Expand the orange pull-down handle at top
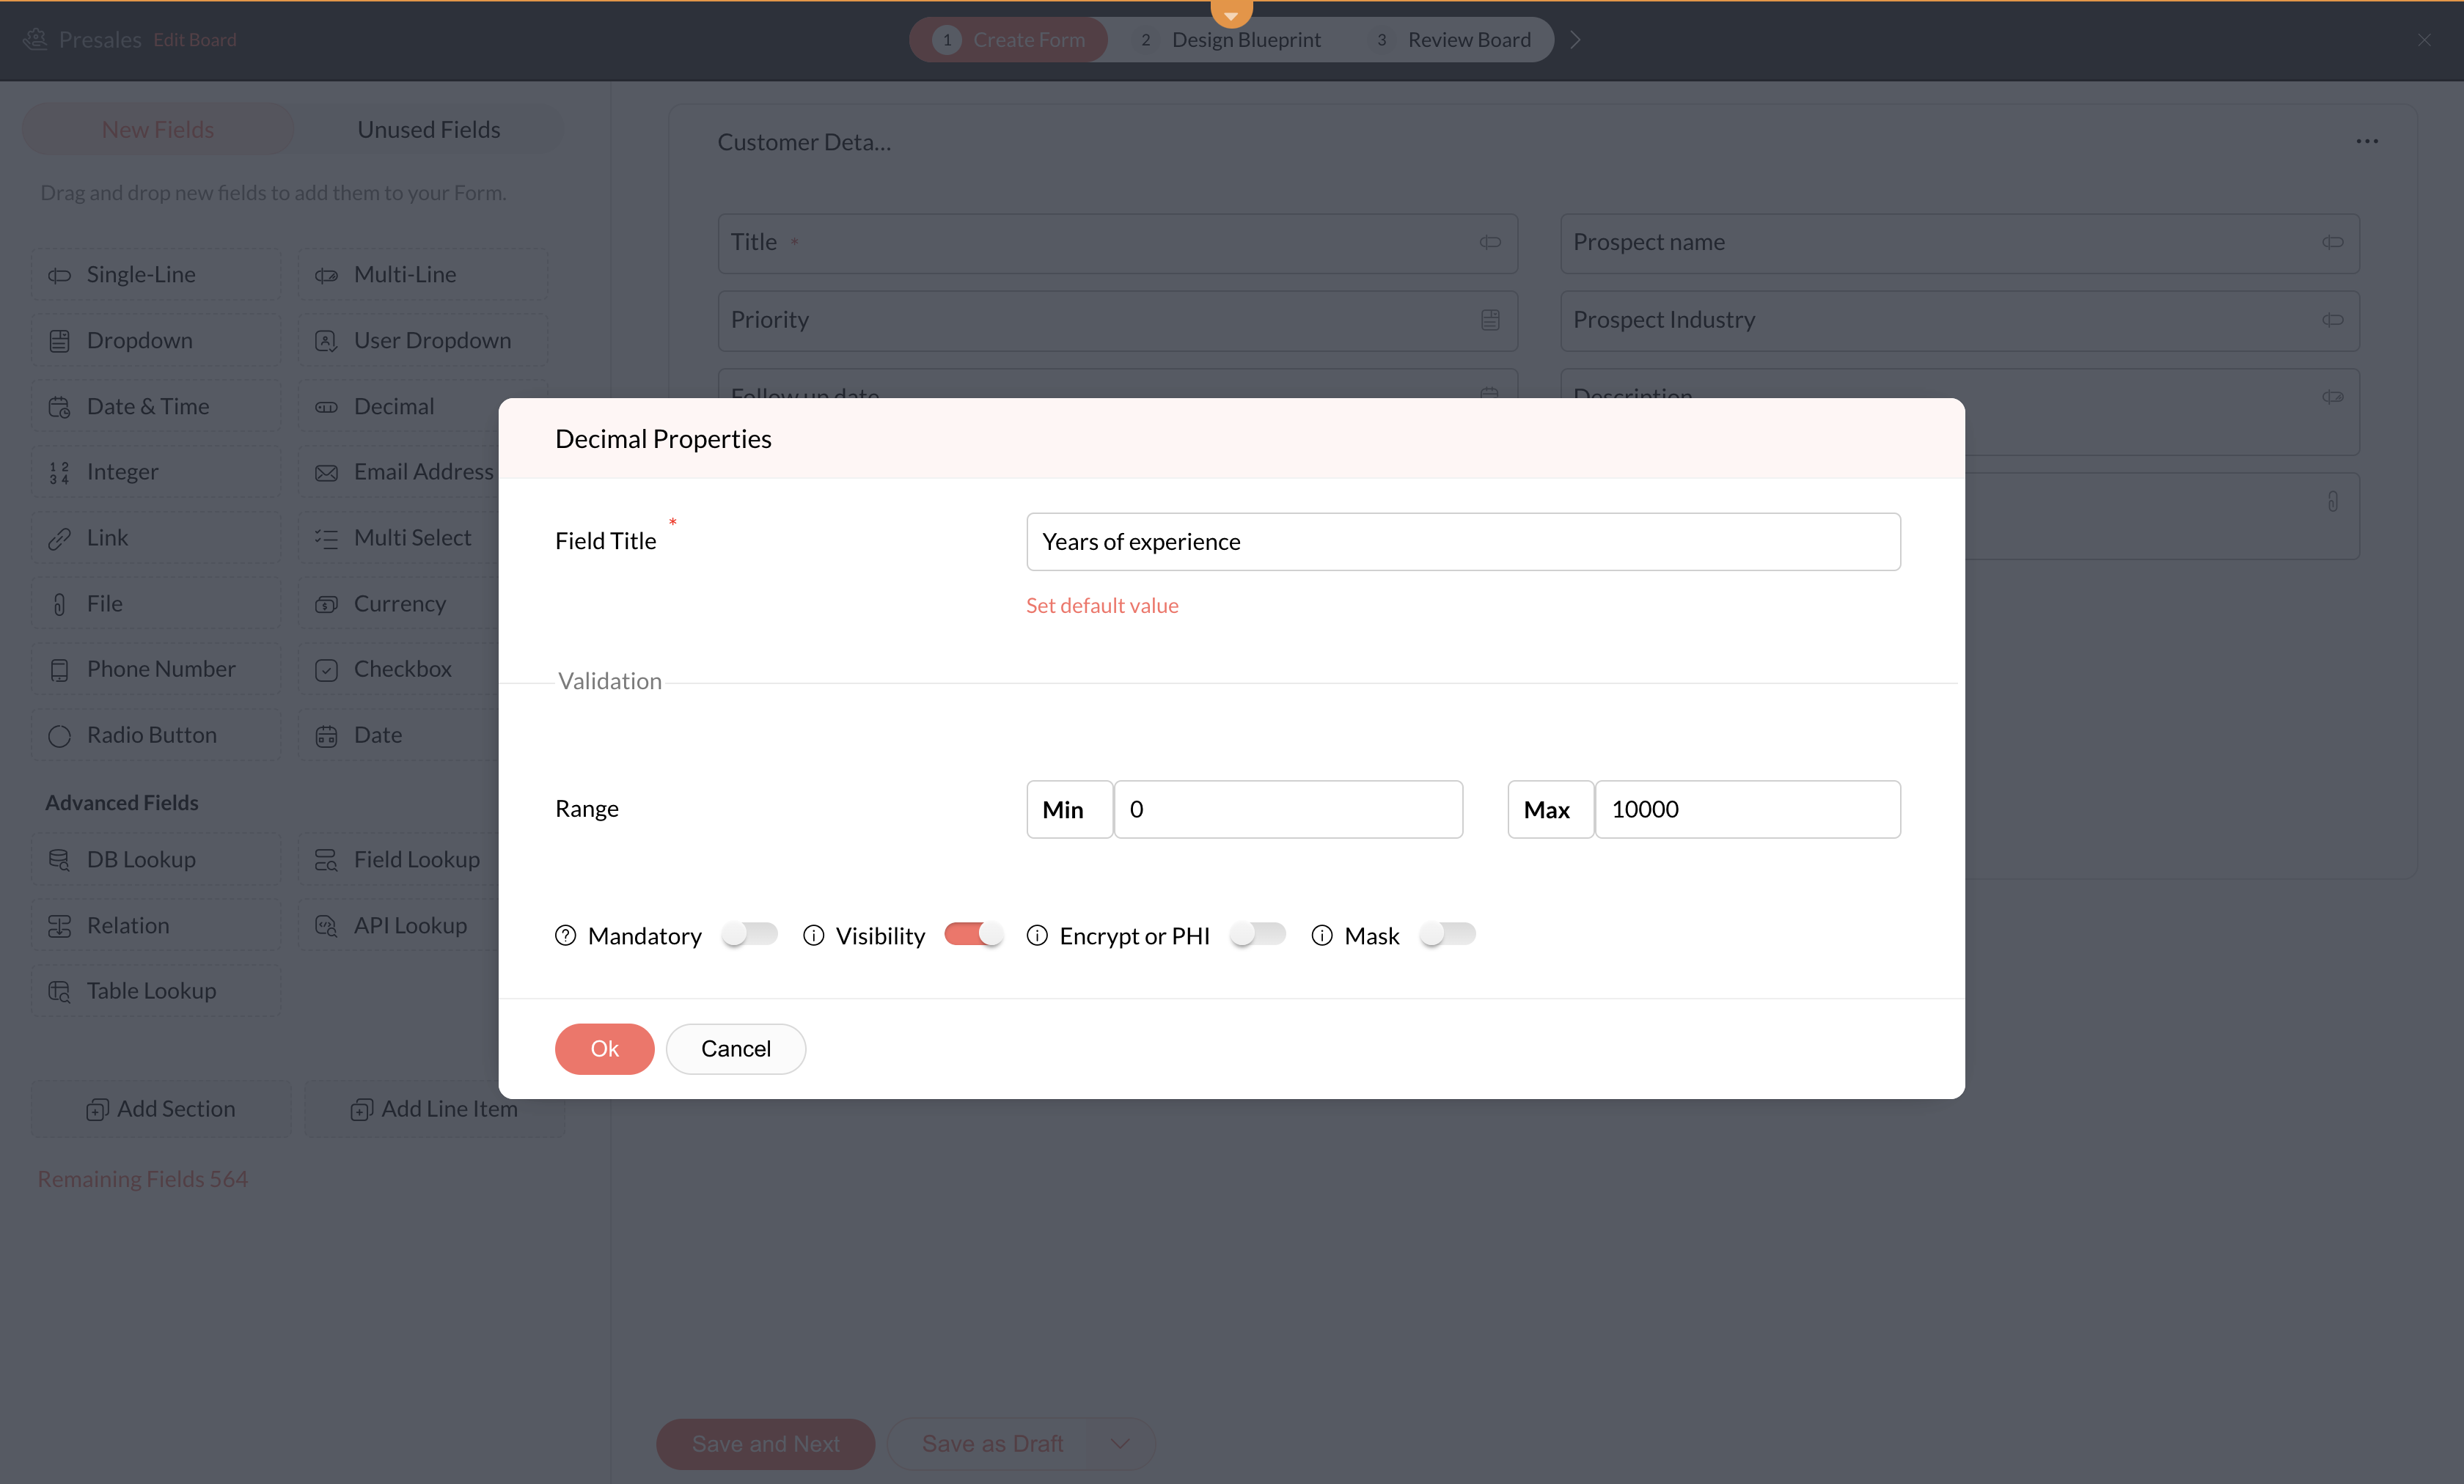This screenshot has width=2464, height=1484. click(1231, 13)
